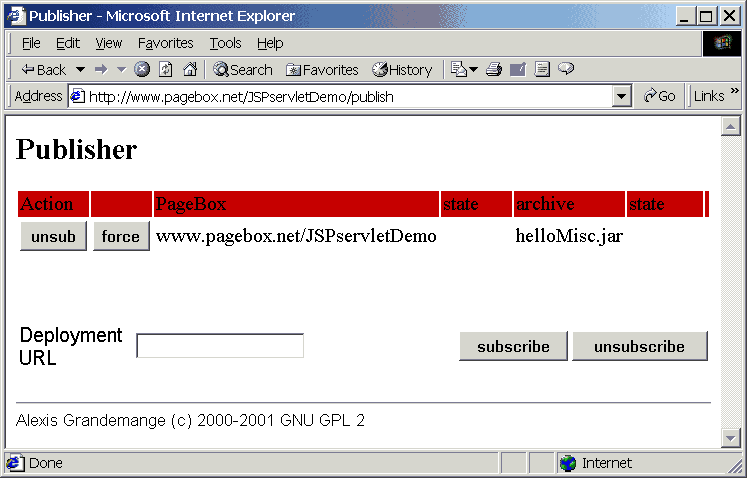Screen dimensions: 747x478
Task: Open the Tools menu
Action: [x=225, y=43]
